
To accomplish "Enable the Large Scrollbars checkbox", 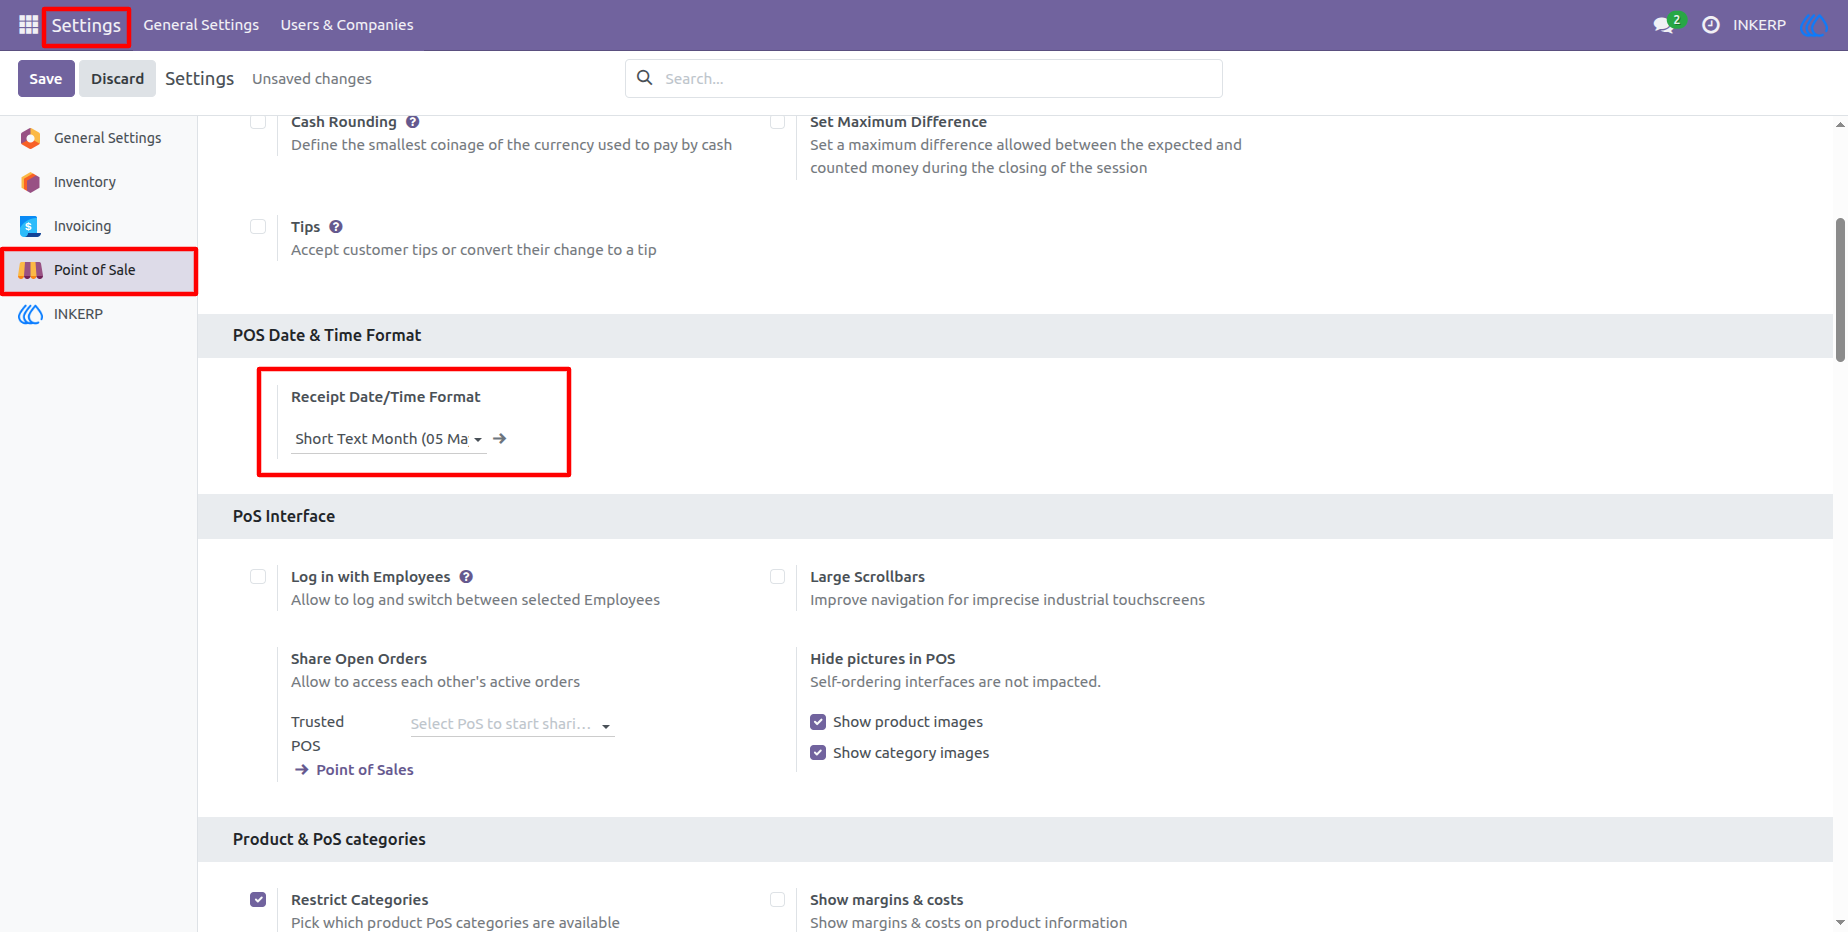I will [x=777, y=577].
